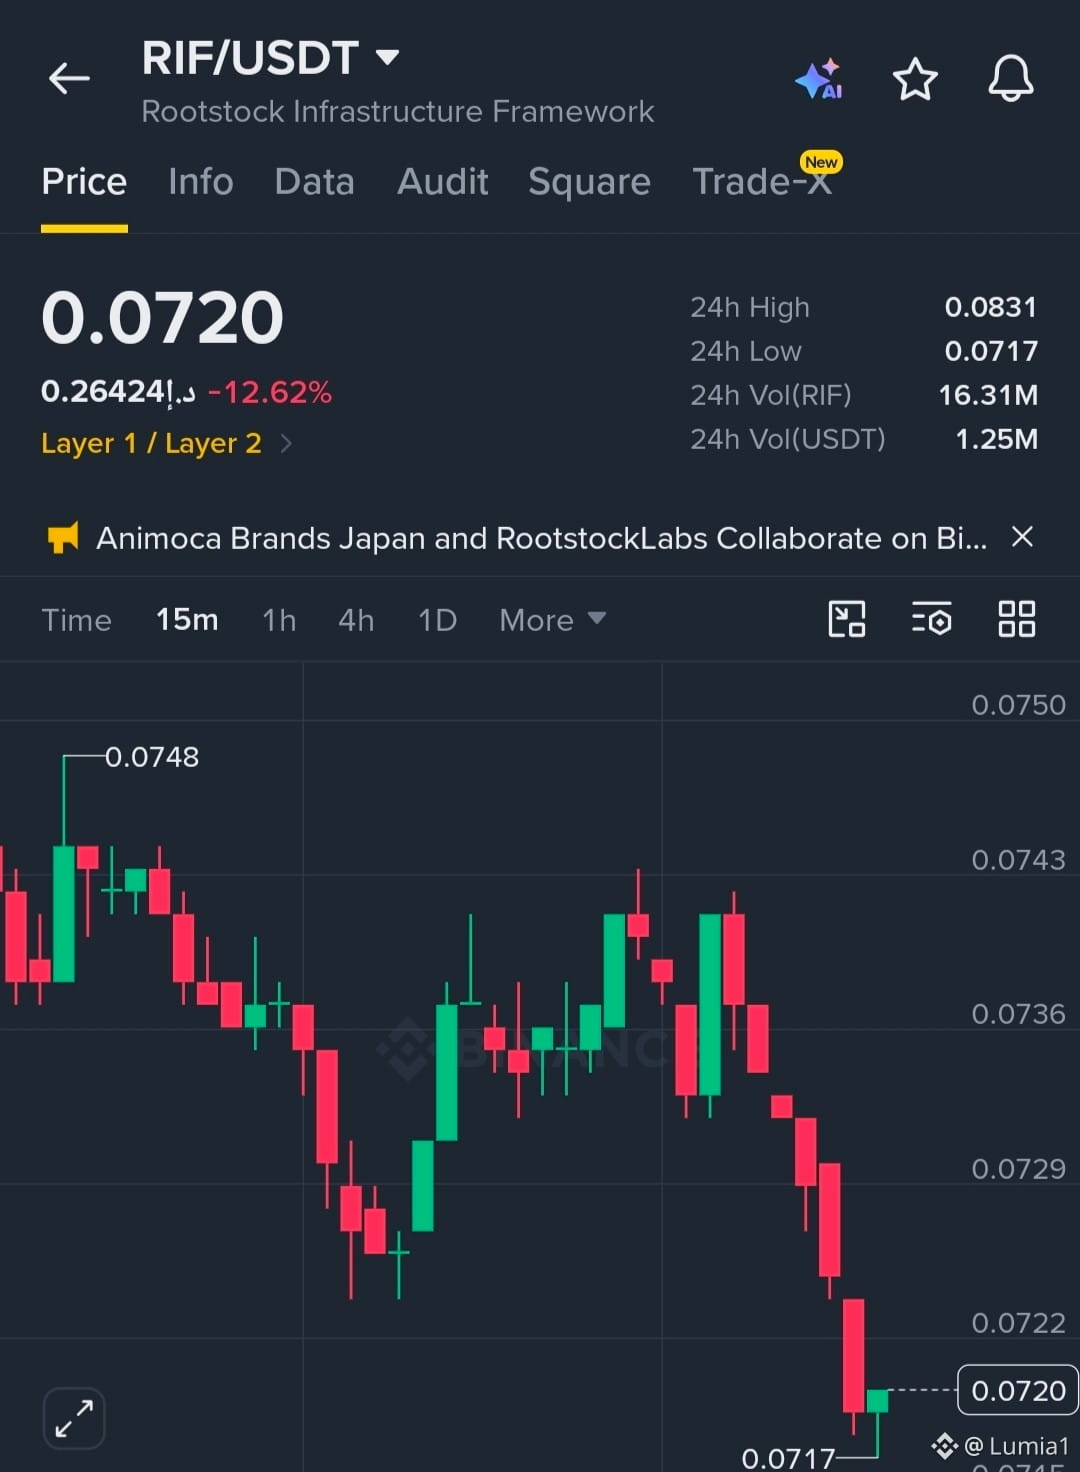Tap the 24h High value 0.0831

click(991, 307)
